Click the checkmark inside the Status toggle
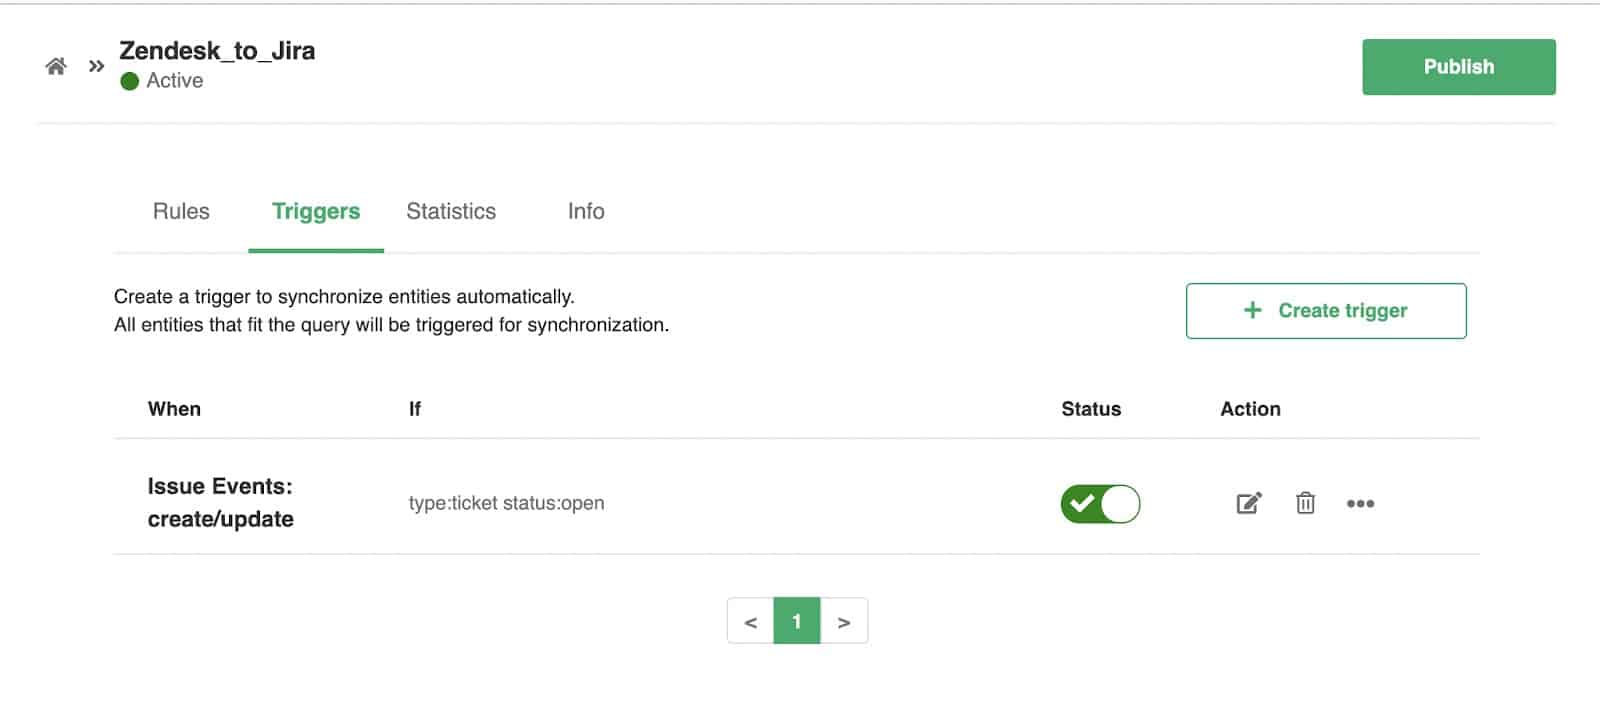This screenshot has width=1600, height=719. point(1082,503)
